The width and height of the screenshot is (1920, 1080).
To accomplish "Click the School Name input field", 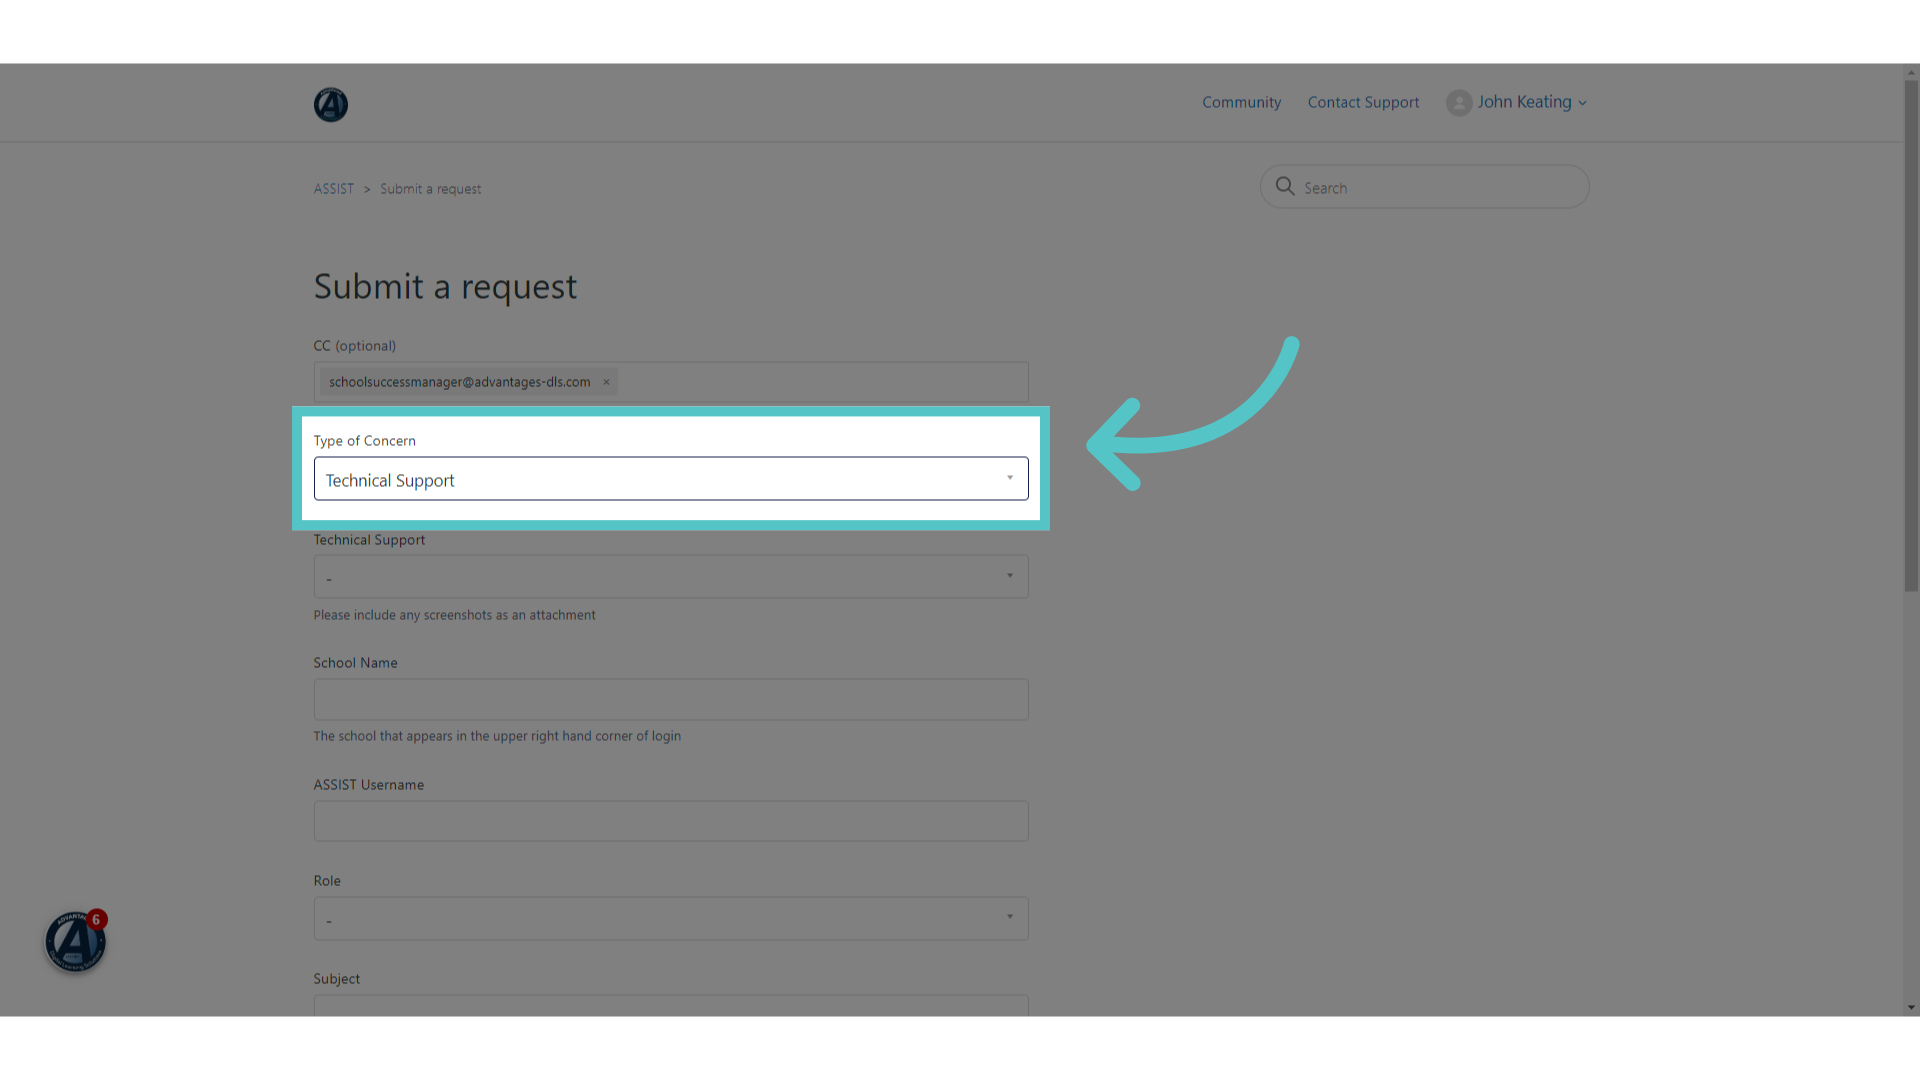I will [x=671, y=700].
